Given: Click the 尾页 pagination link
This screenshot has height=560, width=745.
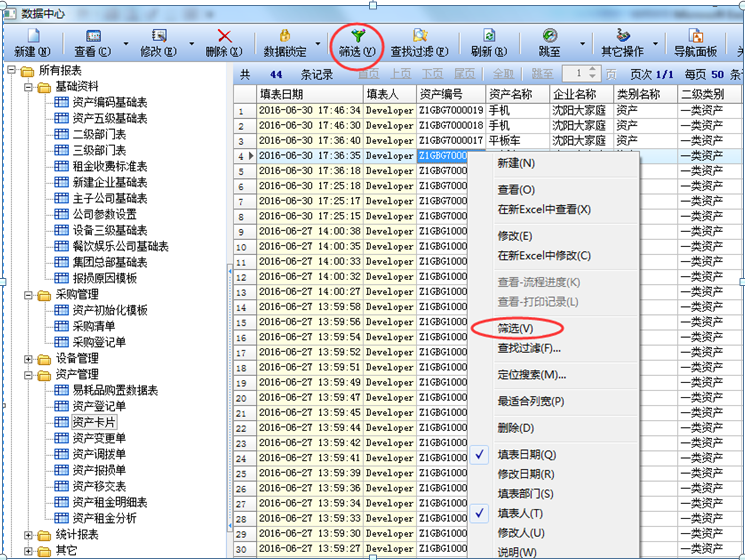Looking at the screenshot, I should coord(464,74).
